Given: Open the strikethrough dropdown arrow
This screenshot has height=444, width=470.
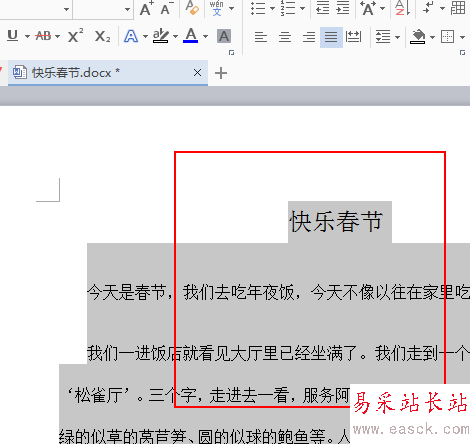Looking at the screenshot, I should pos(57,36).
